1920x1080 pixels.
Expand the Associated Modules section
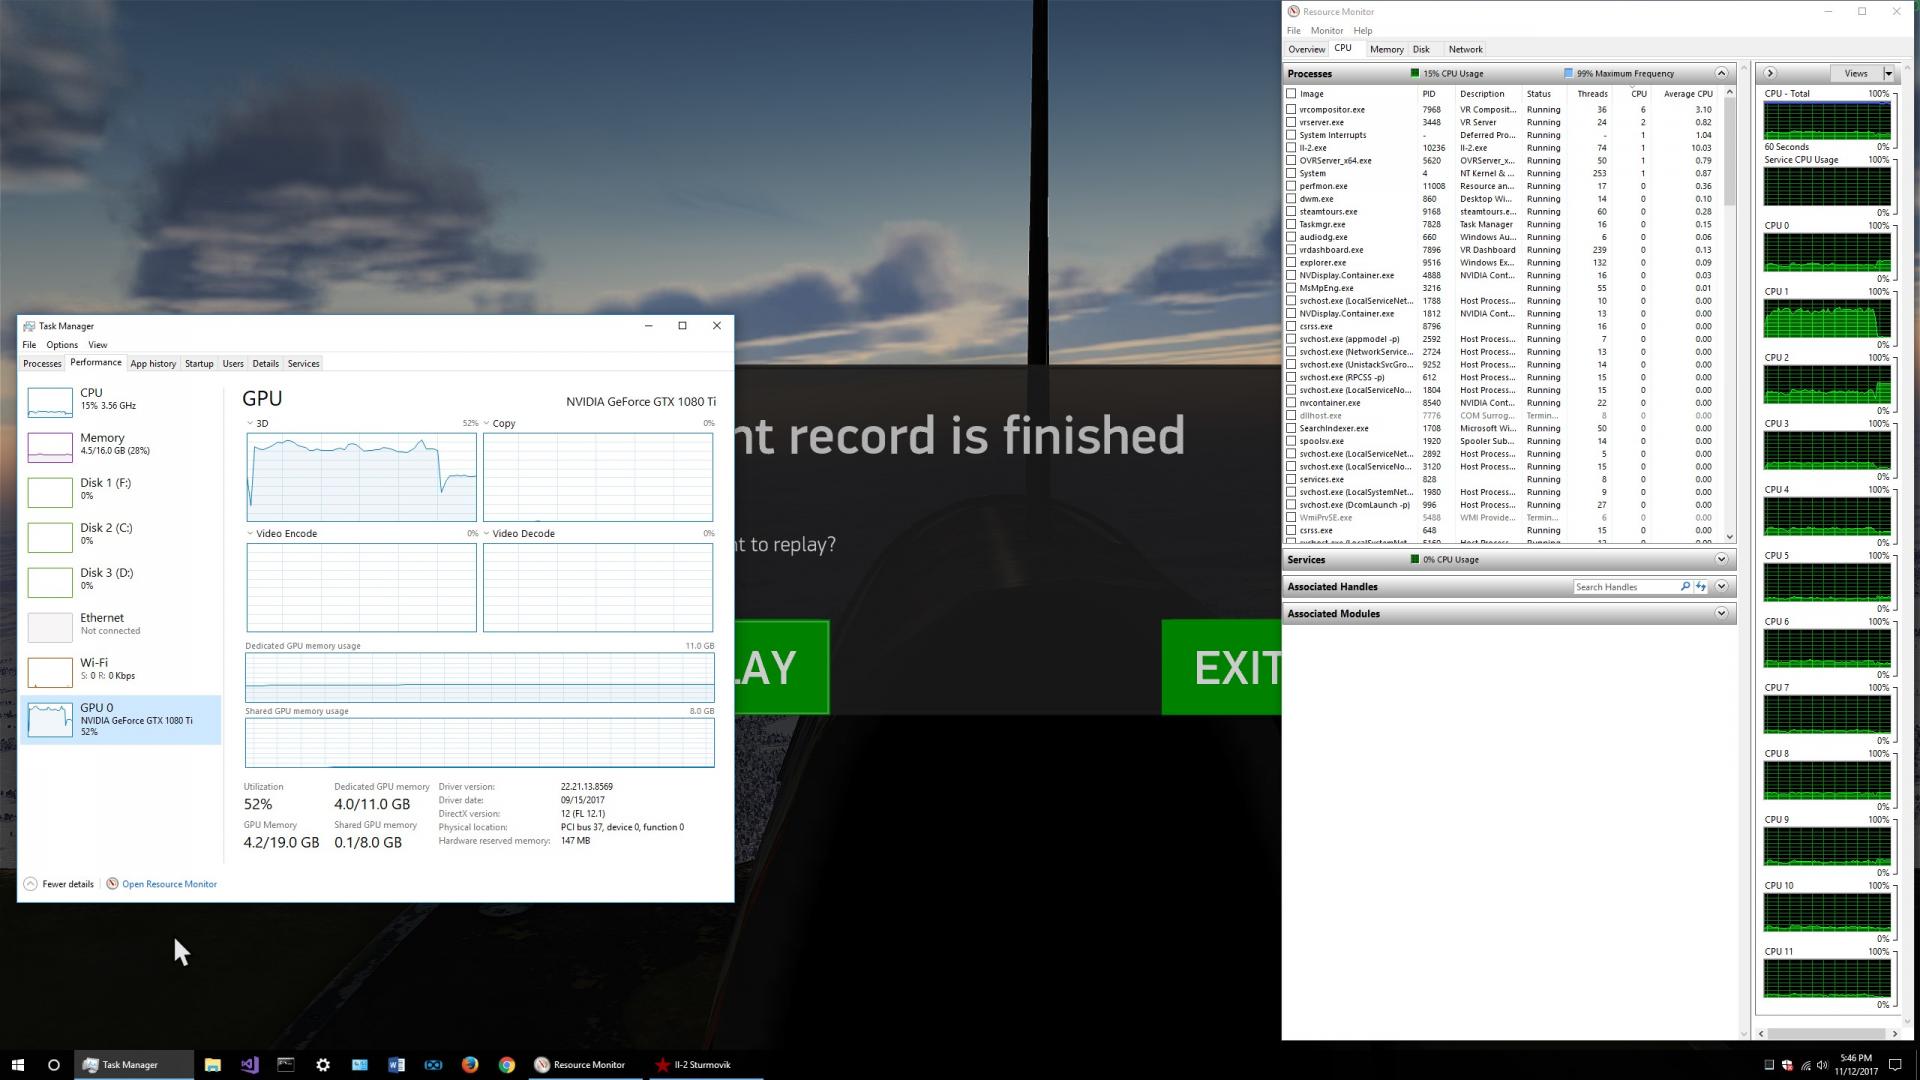click(1721, 614)
